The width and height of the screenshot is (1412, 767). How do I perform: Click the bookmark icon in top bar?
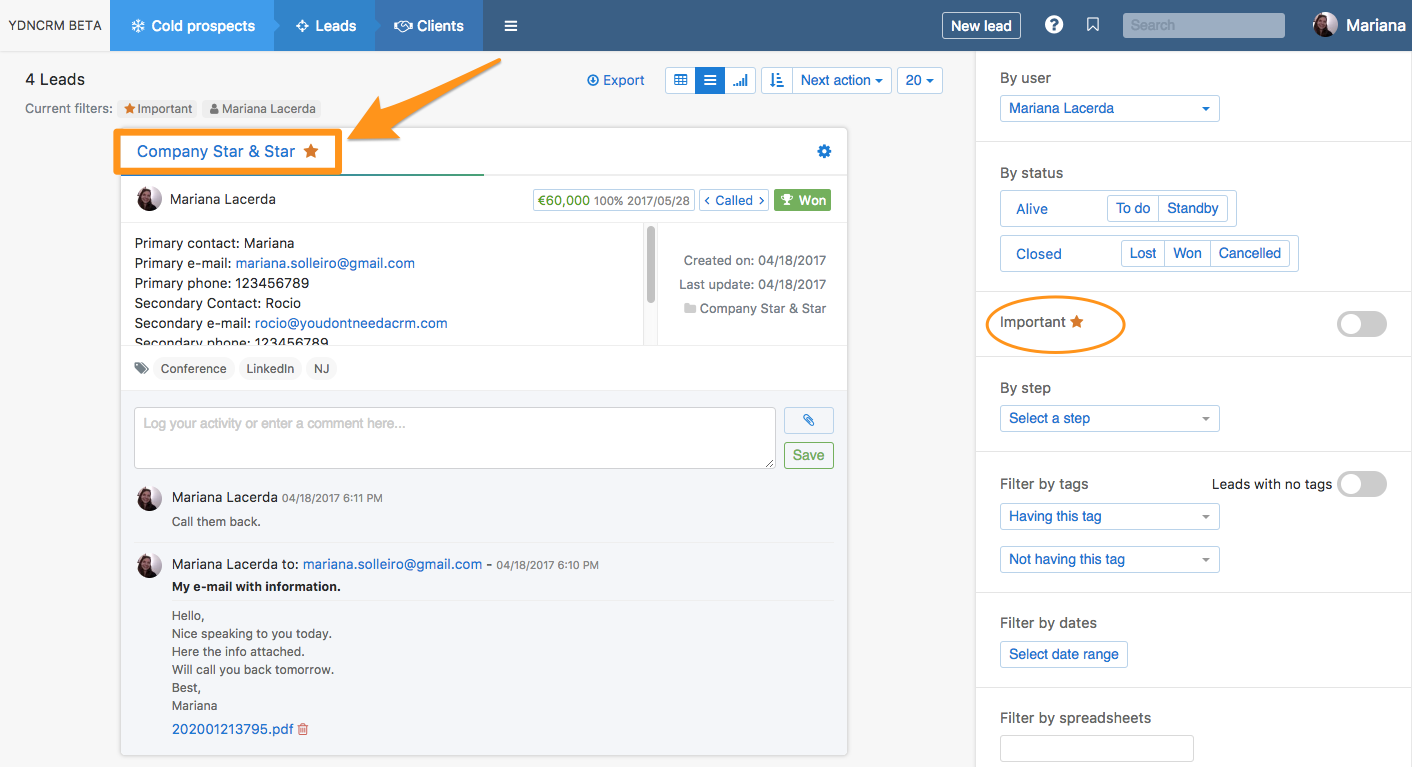click(x=1093, y=25)
